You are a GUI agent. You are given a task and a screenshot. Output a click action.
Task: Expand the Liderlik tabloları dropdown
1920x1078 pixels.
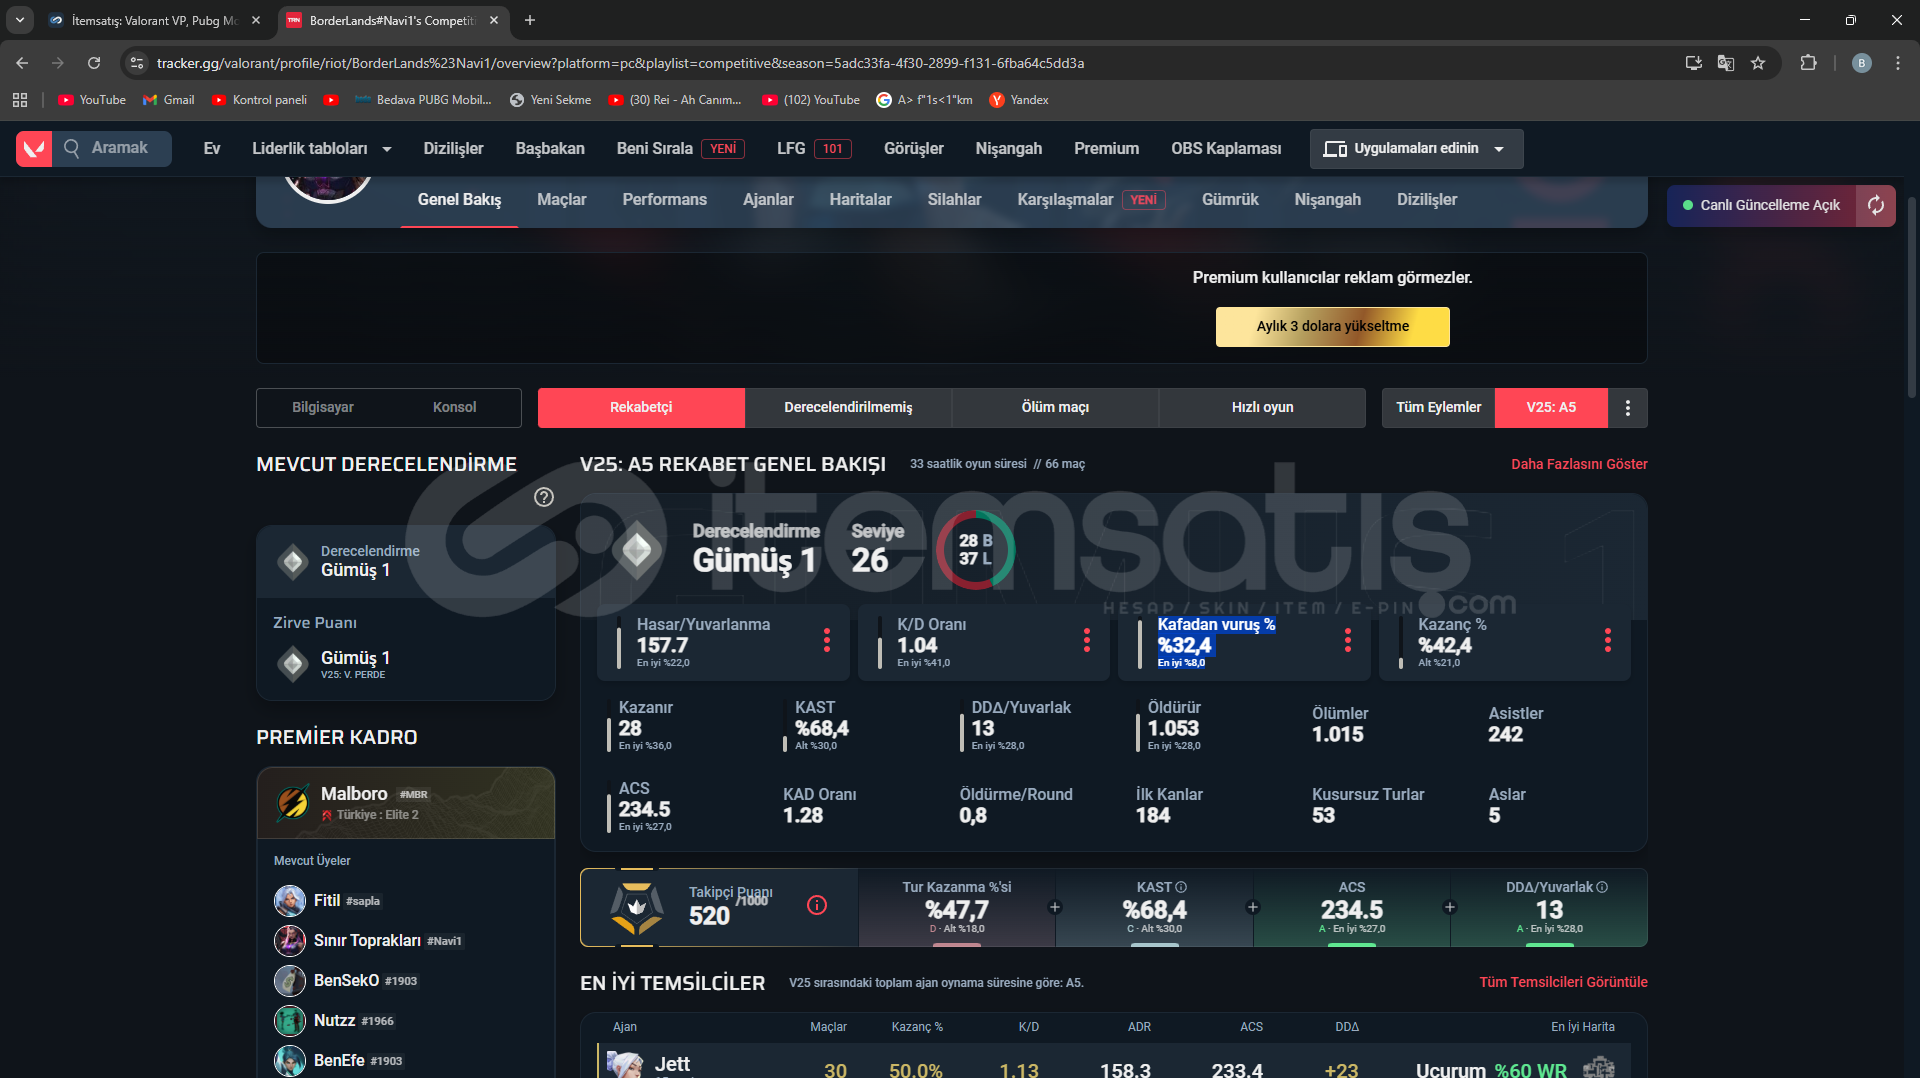(322, 149)
